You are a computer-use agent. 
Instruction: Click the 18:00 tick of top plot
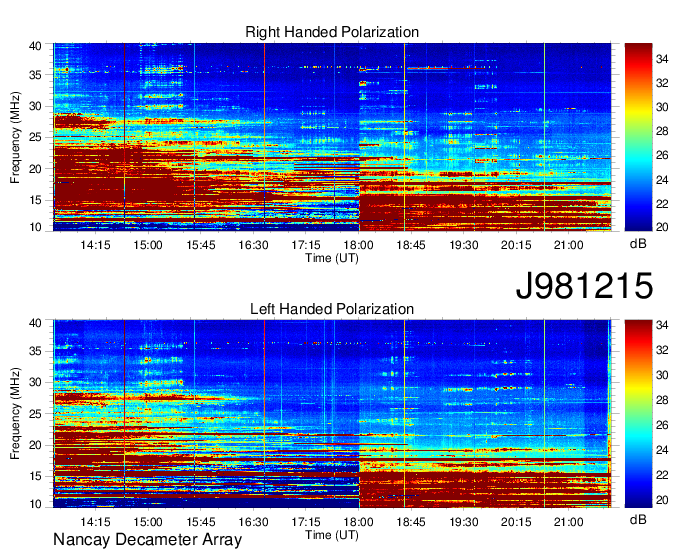(x=359, y=245)
